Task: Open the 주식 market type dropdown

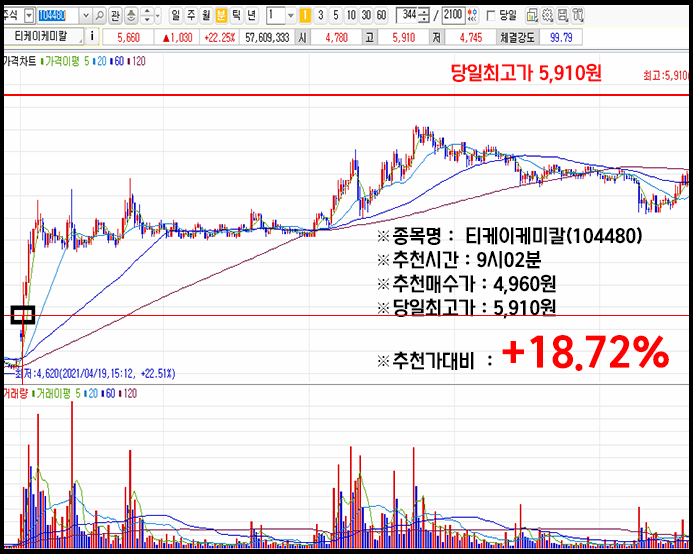Action: (x=29, y=16)
